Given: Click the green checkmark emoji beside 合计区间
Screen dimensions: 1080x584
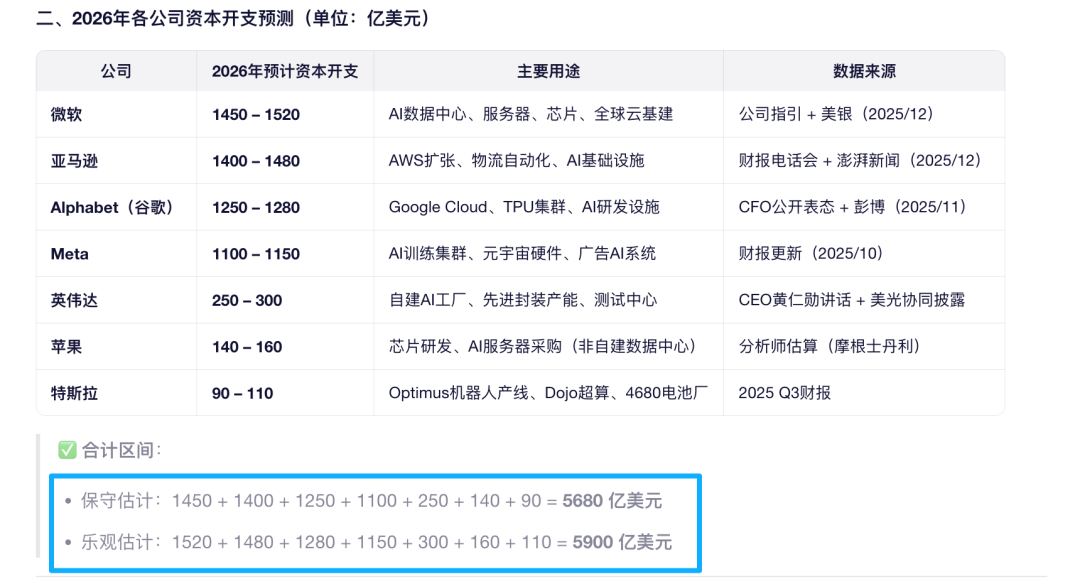Looking at the screenshot, I should tap(67, 450).
